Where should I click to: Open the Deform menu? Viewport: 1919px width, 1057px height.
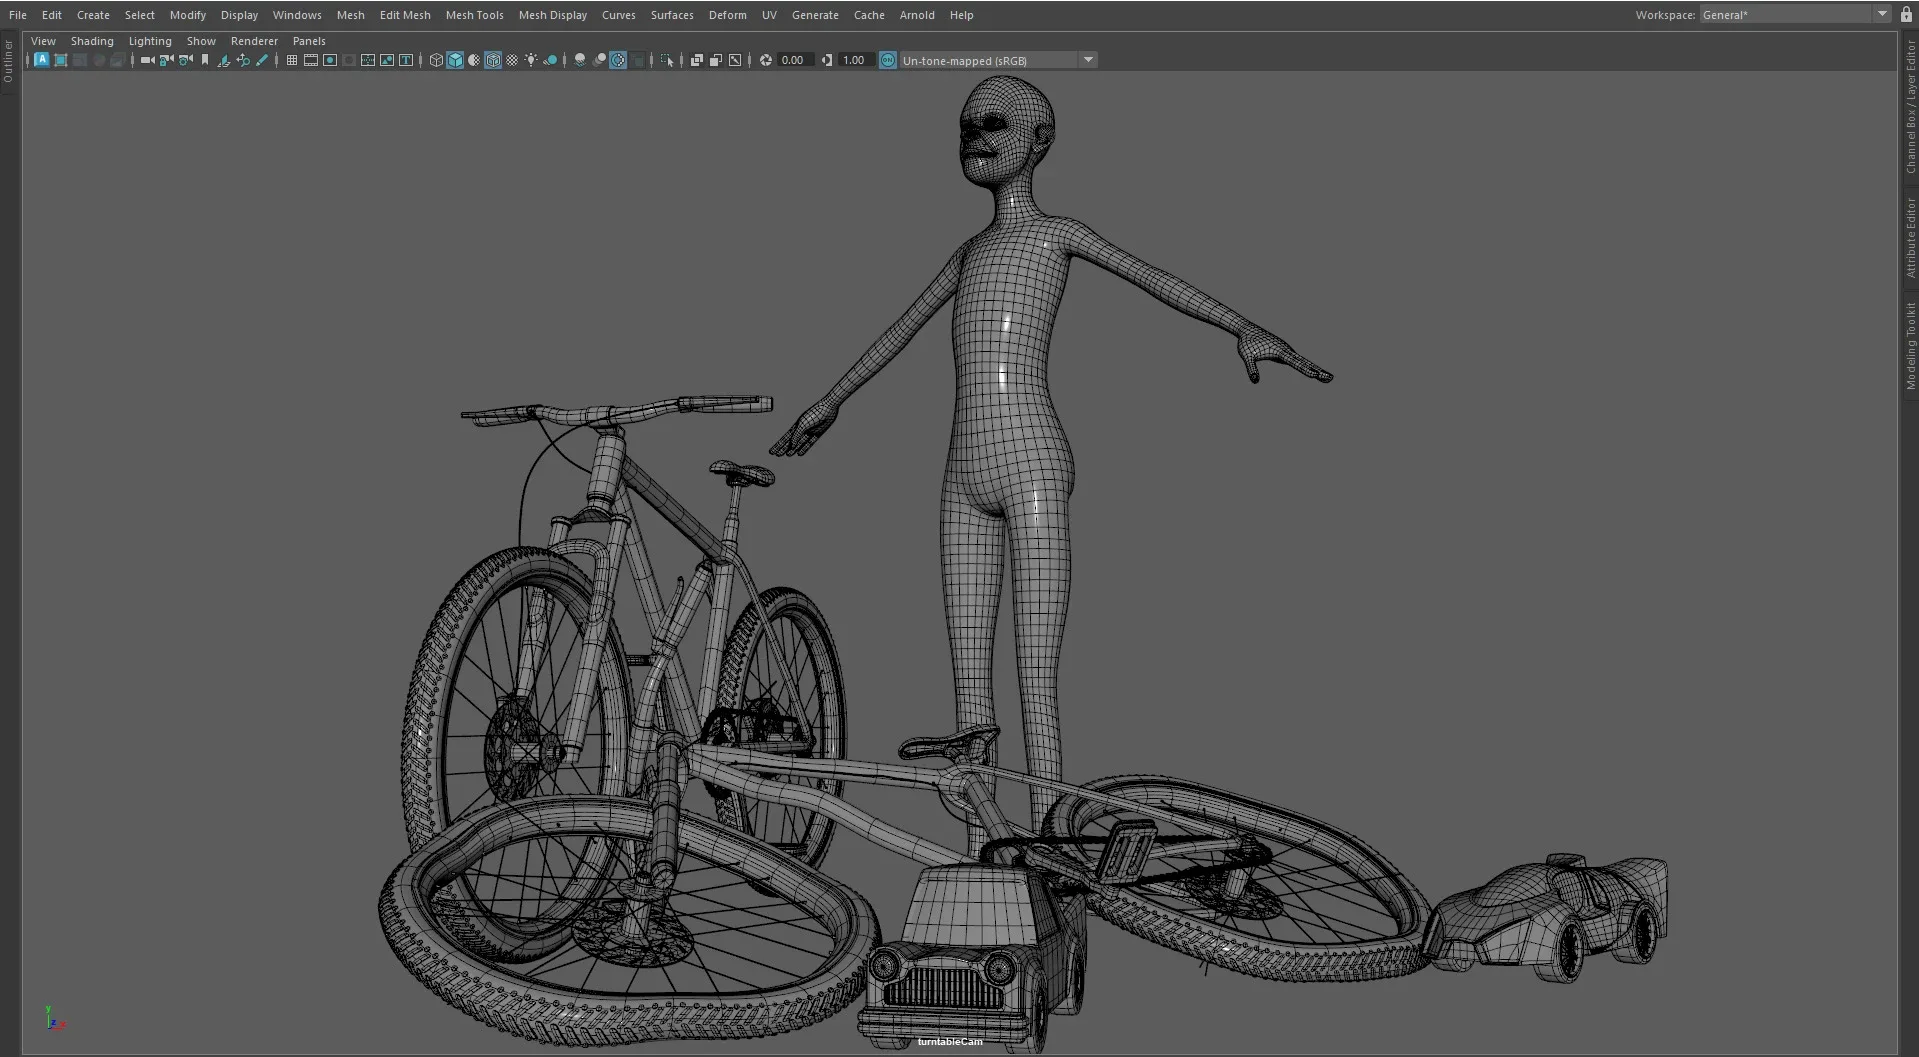click(727, 15)
